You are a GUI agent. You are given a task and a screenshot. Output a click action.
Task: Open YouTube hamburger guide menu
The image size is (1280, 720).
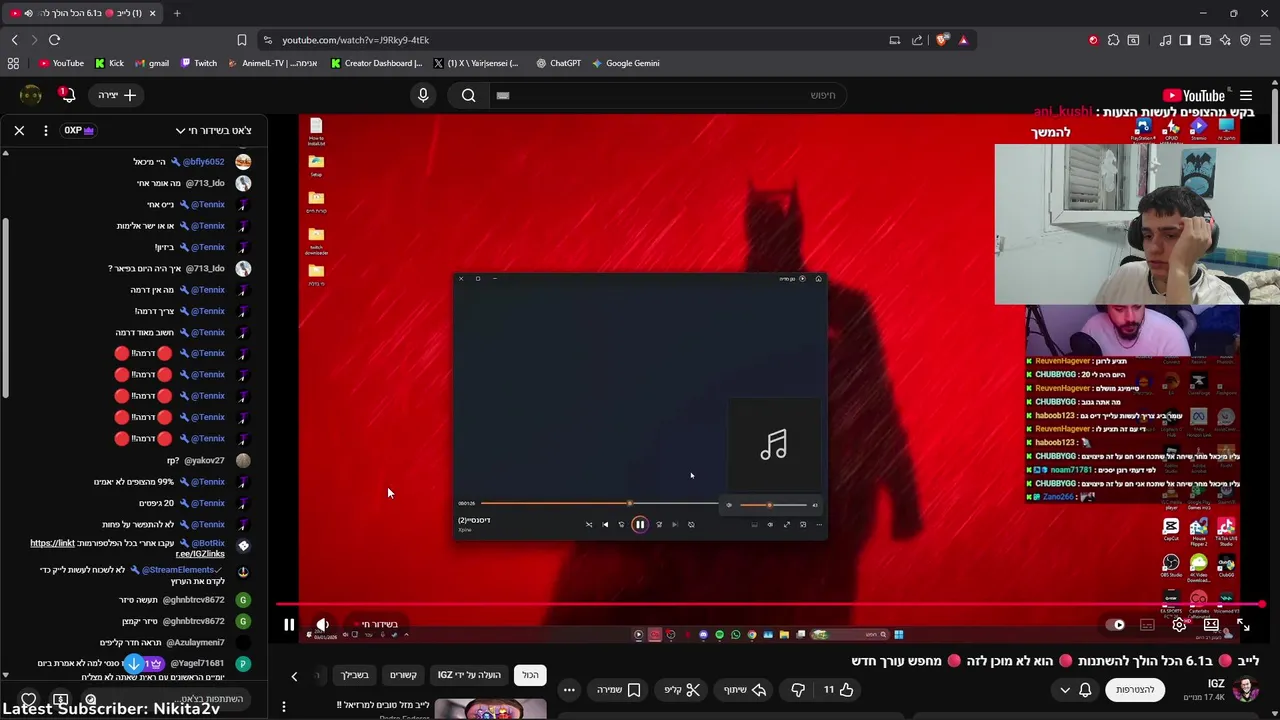(x=1246, y=96)
